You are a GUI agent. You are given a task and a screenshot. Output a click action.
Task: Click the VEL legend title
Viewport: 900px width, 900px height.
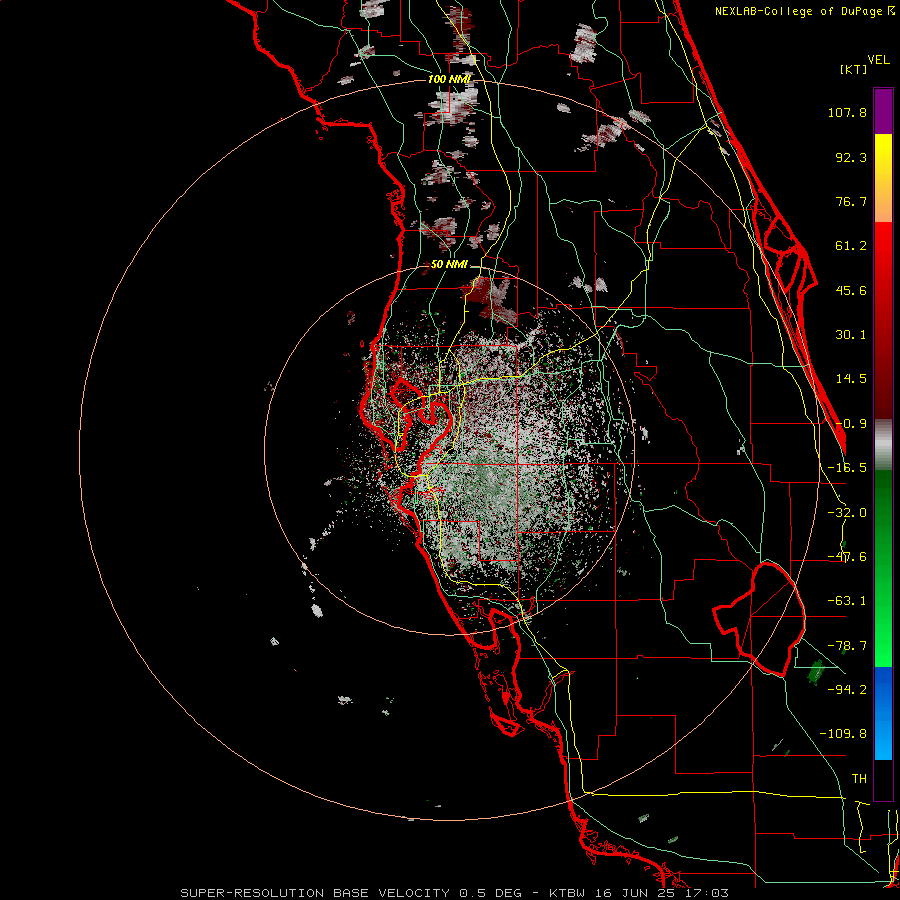[878, 60]
